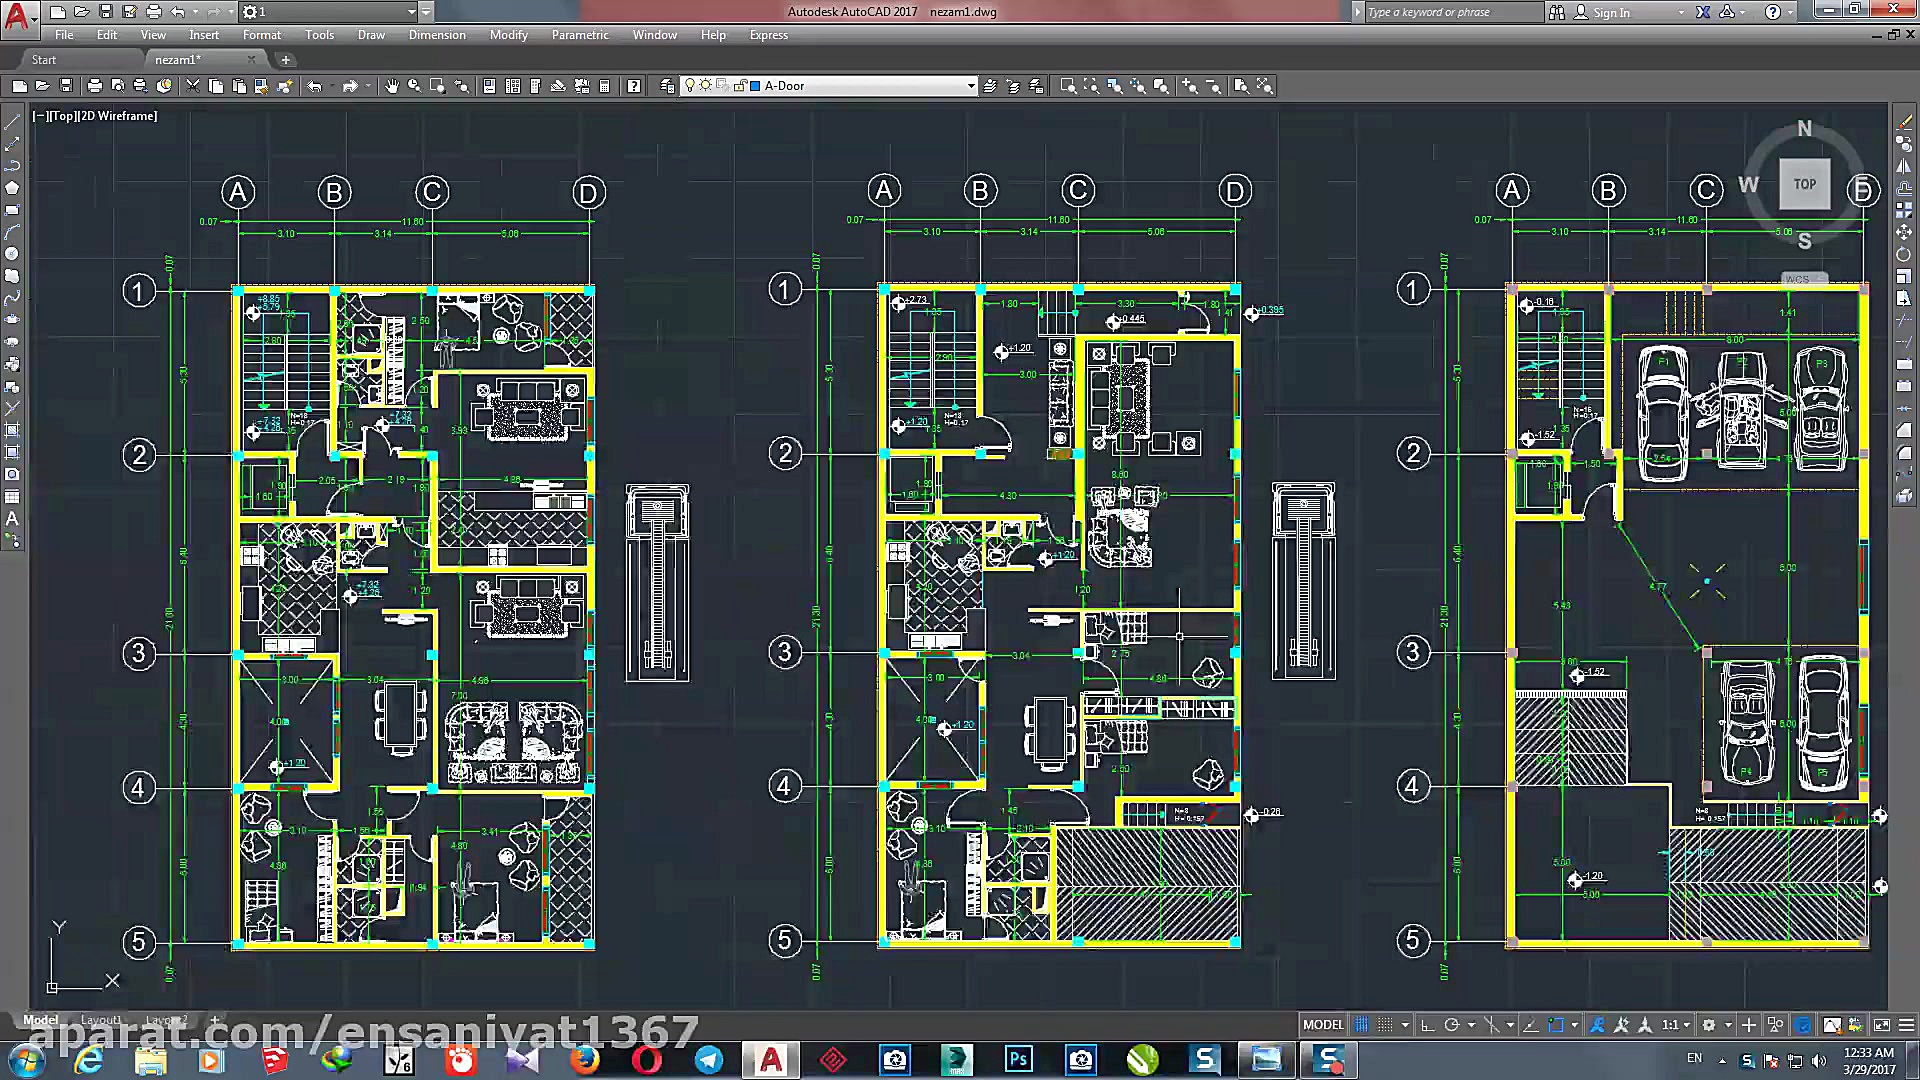1920x1080 pixels.
Task: Add a new drawing tab with plus
Action: 285,60
